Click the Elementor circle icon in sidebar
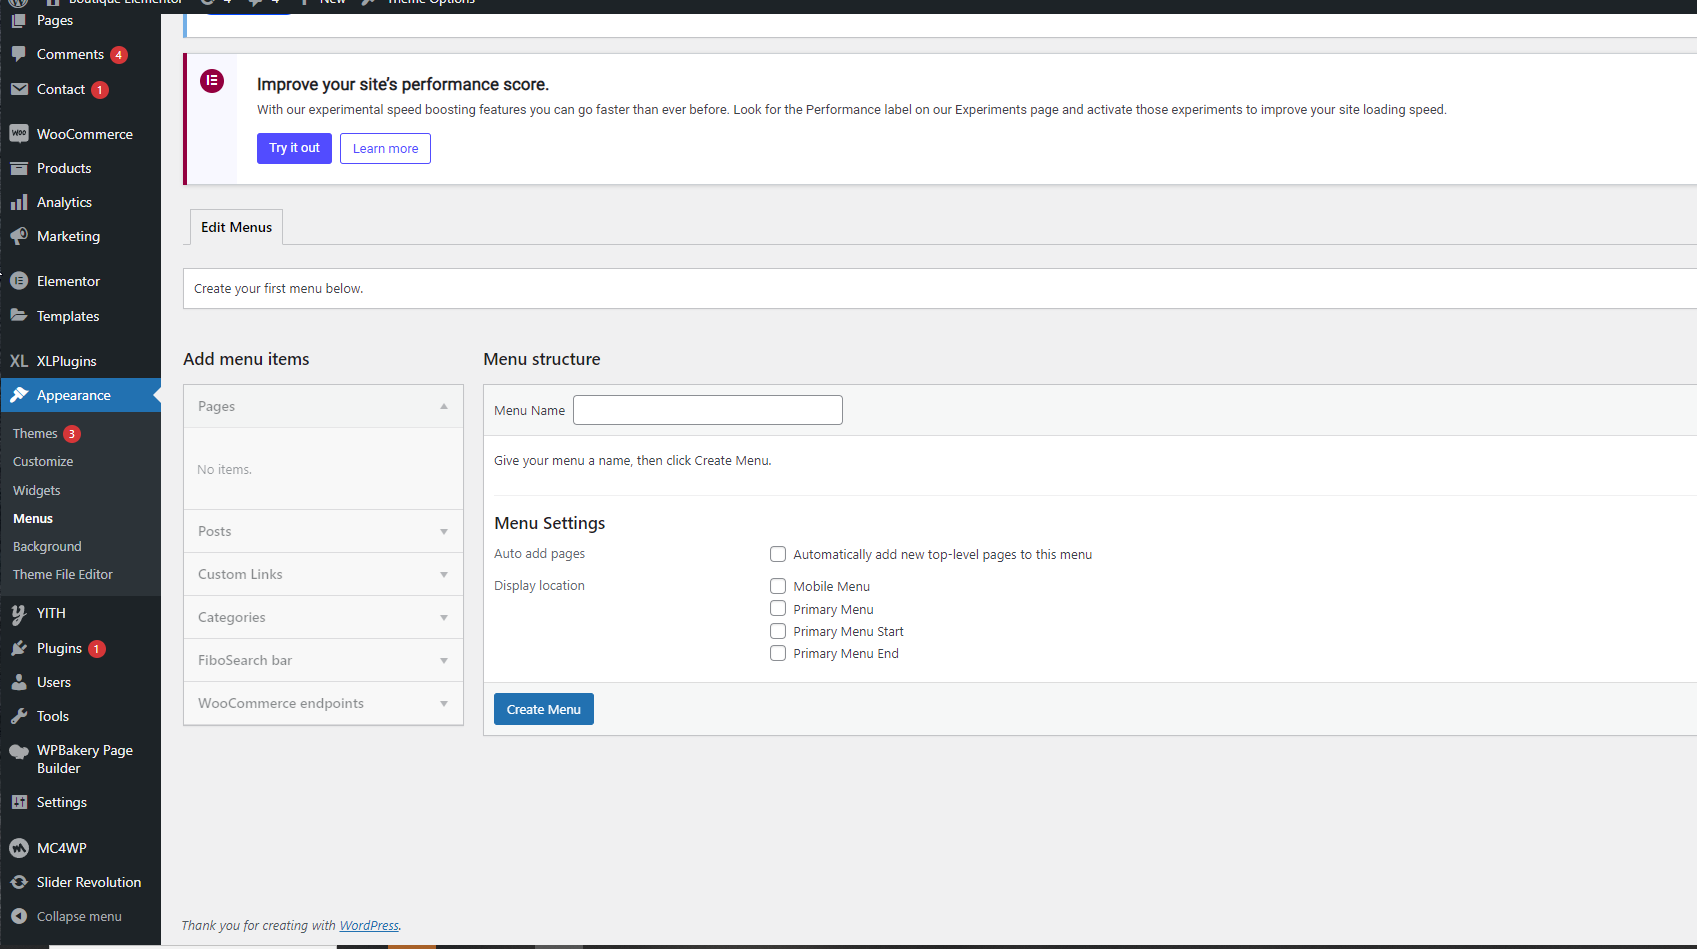 tap(19, 281)
